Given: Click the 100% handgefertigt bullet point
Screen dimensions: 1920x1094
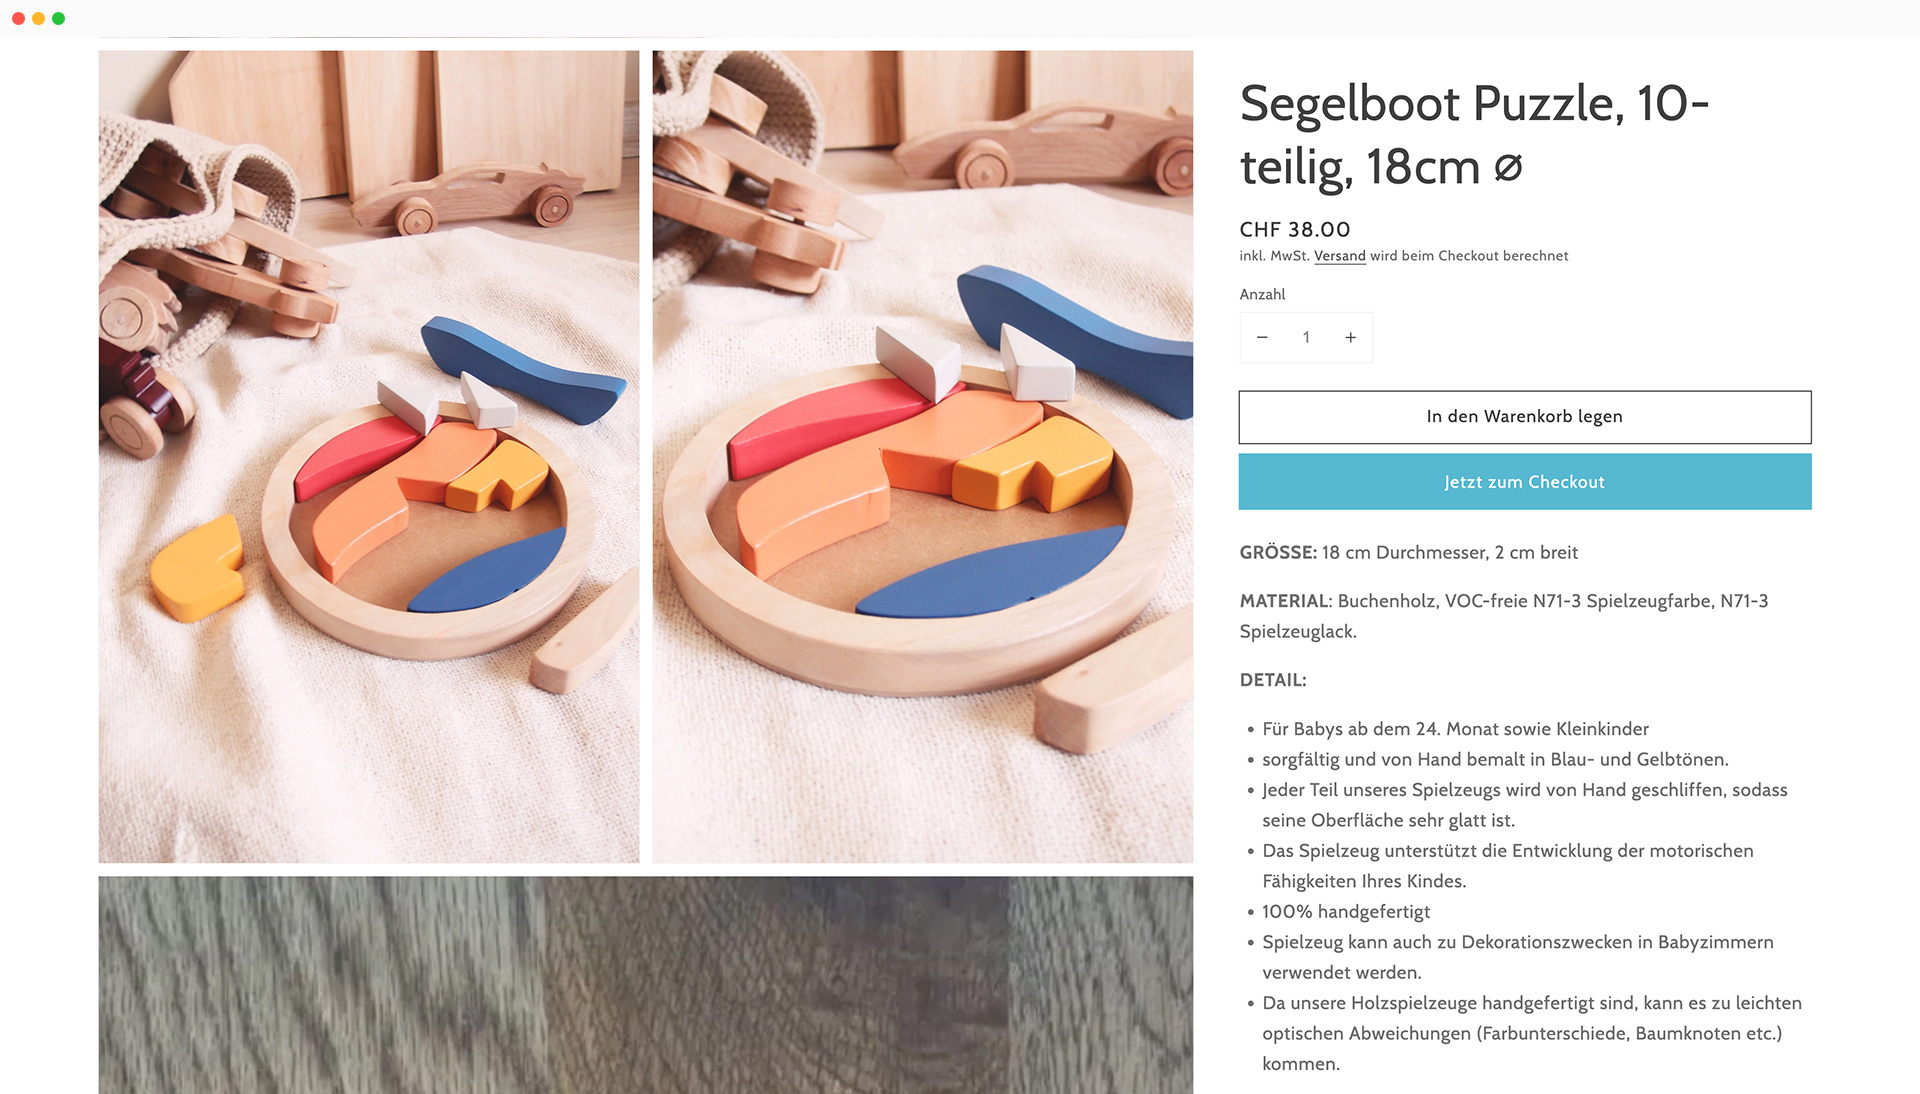Looking at the screenshot, I should tap(1345, 912).
